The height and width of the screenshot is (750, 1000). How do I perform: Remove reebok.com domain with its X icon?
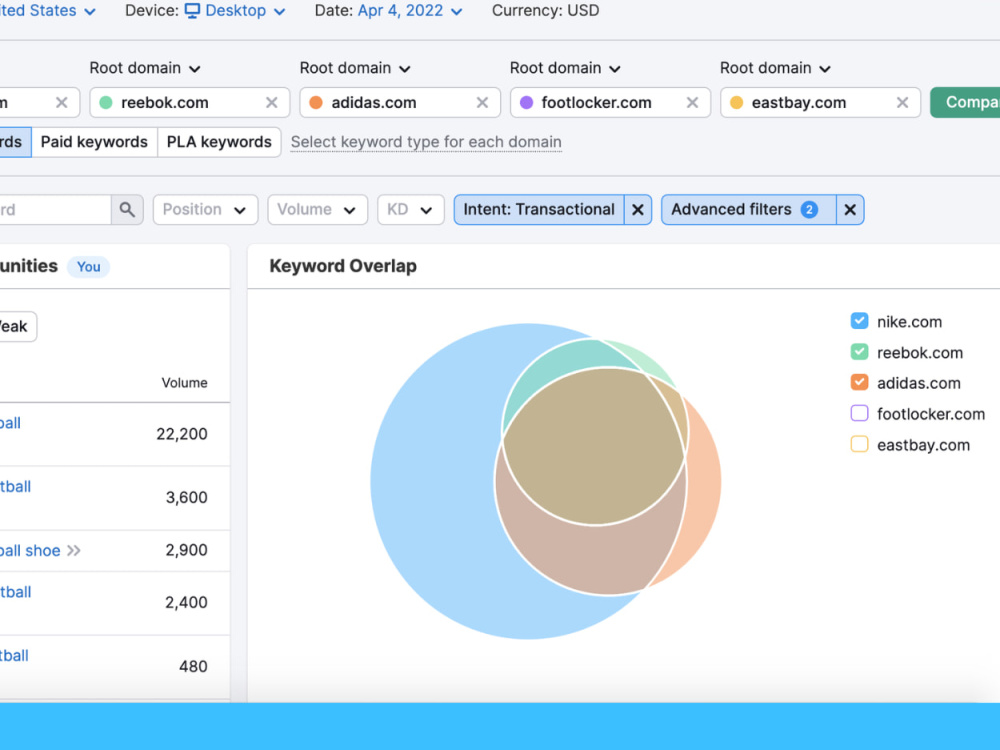pos(272,103)
